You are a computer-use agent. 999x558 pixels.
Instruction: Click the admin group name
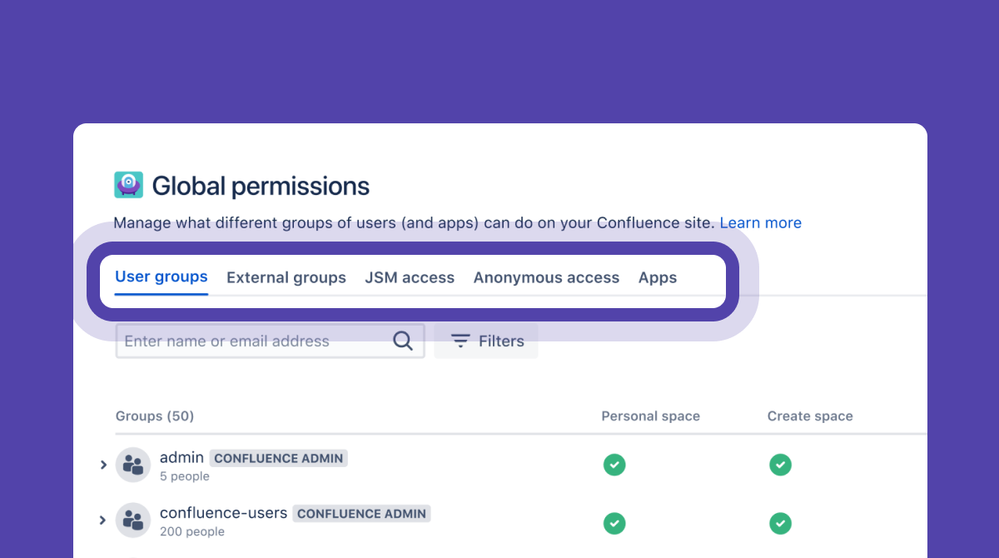[181, 457]
